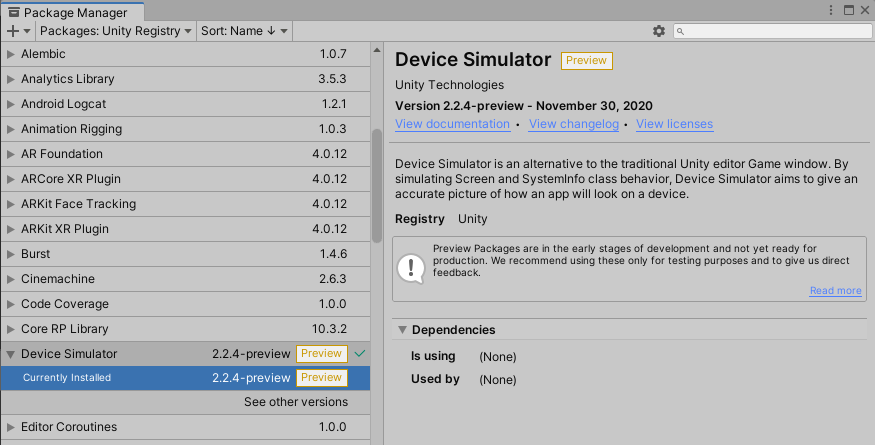The image size is (875, 445).
Task: Click the Version 2.2.4-preview date line
Action: point(524,106)
